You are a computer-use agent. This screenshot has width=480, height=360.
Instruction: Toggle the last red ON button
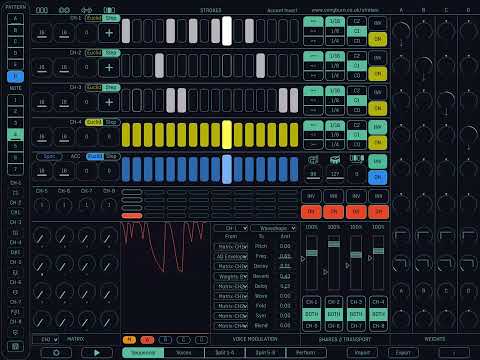[379, 212]
